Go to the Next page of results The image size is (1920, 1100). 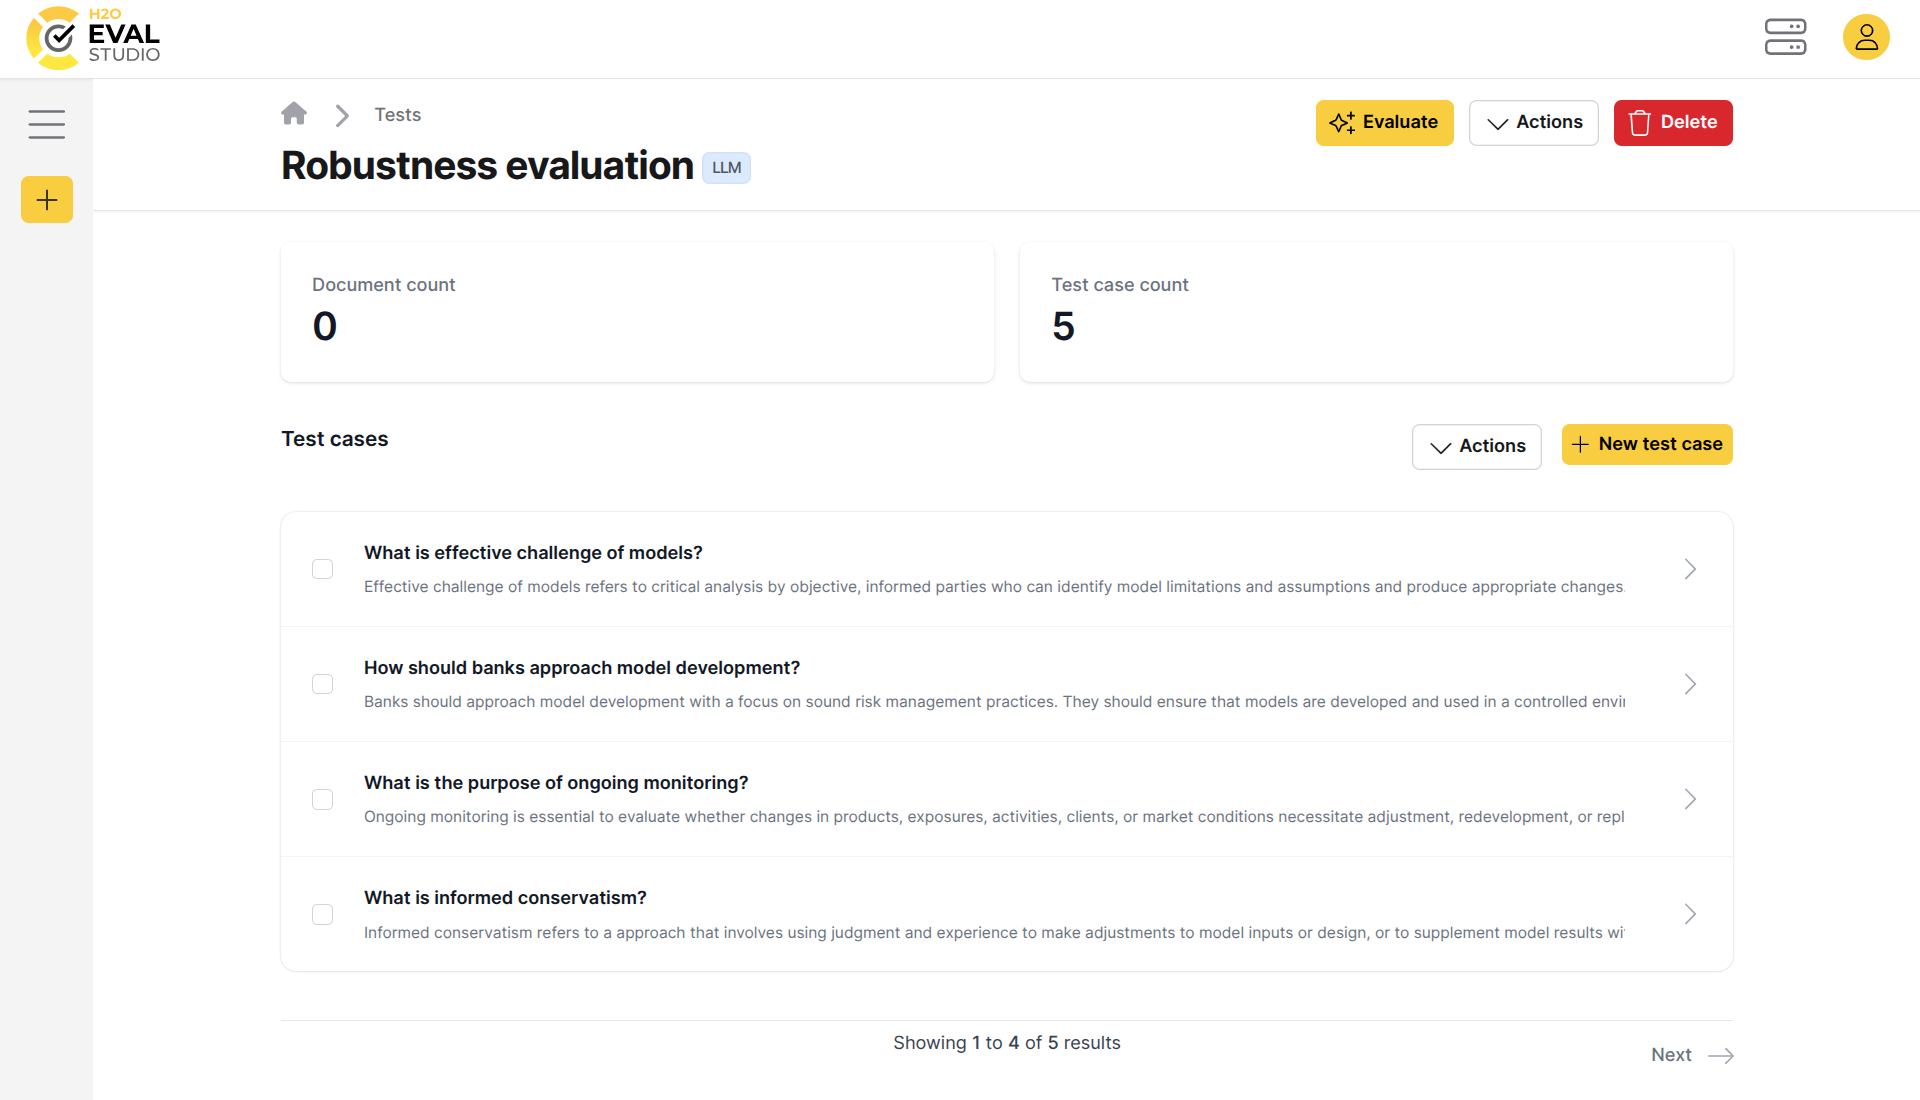coord(1671,1054)
